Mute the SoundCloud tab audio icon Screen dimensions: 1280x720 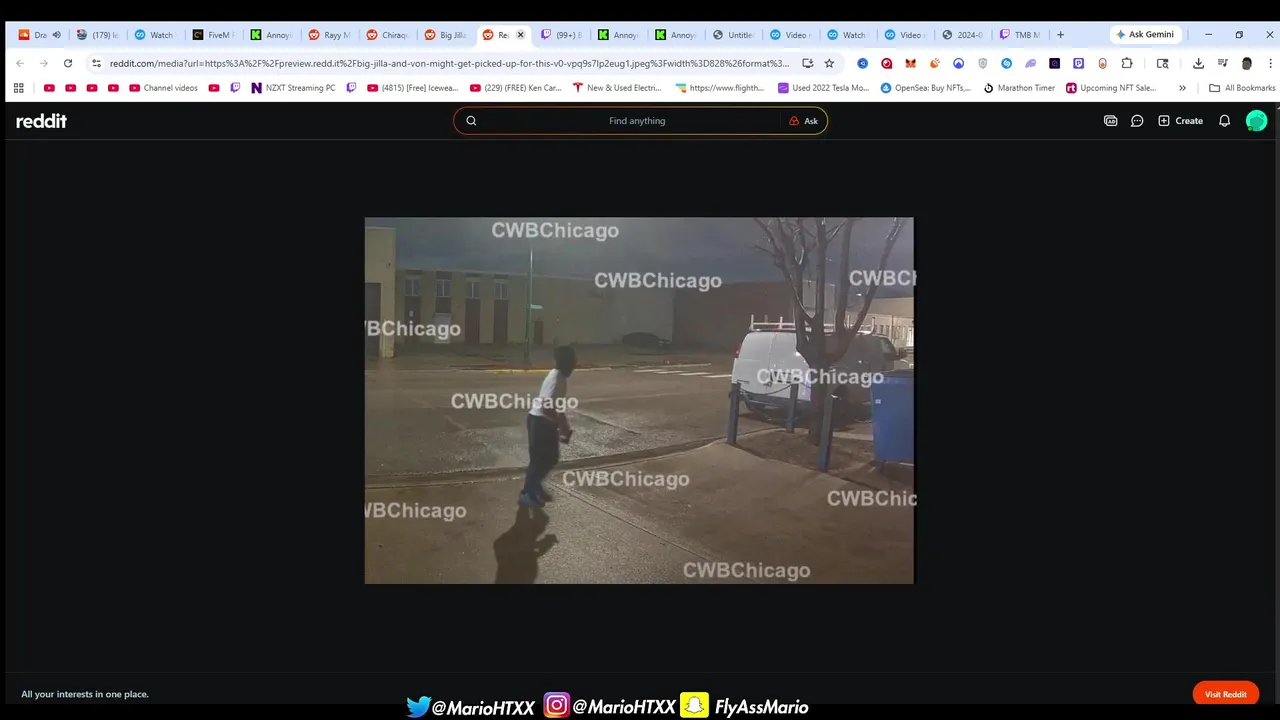56,35
